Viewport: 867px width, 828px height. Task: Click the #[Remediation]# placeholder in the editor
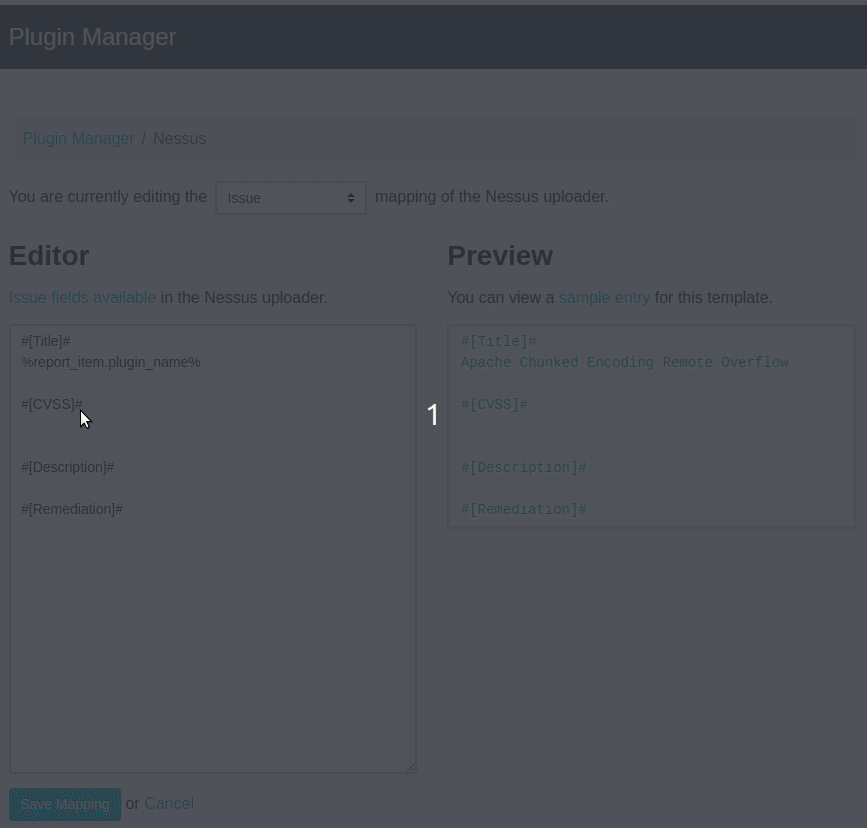72,509
